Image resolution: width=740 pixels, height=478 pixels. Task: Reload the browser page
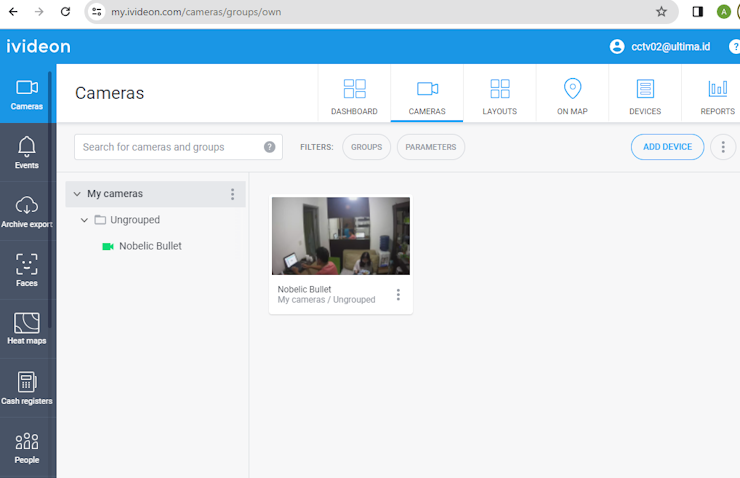click(65, 12)
